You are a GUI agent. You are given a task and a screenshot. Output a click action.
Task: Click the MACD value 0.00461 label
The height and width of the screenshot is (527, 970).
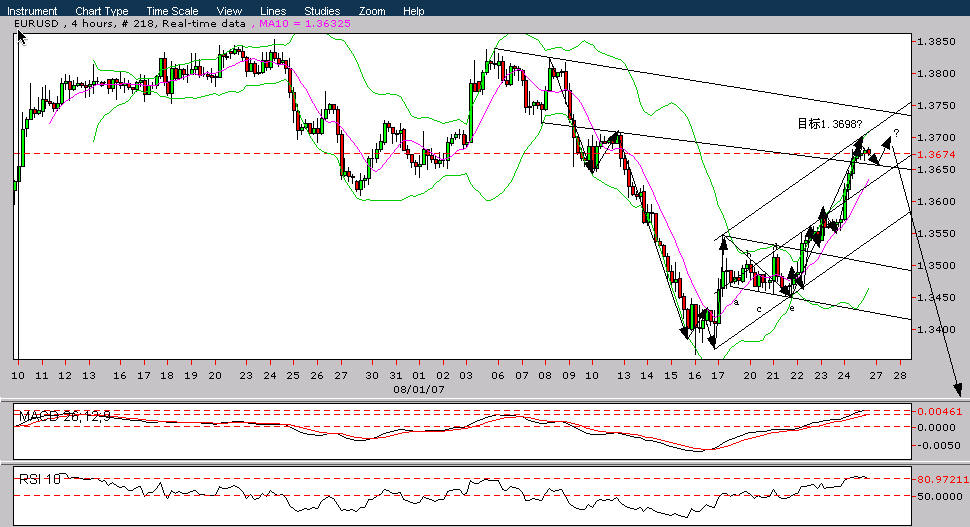(940, 411)
